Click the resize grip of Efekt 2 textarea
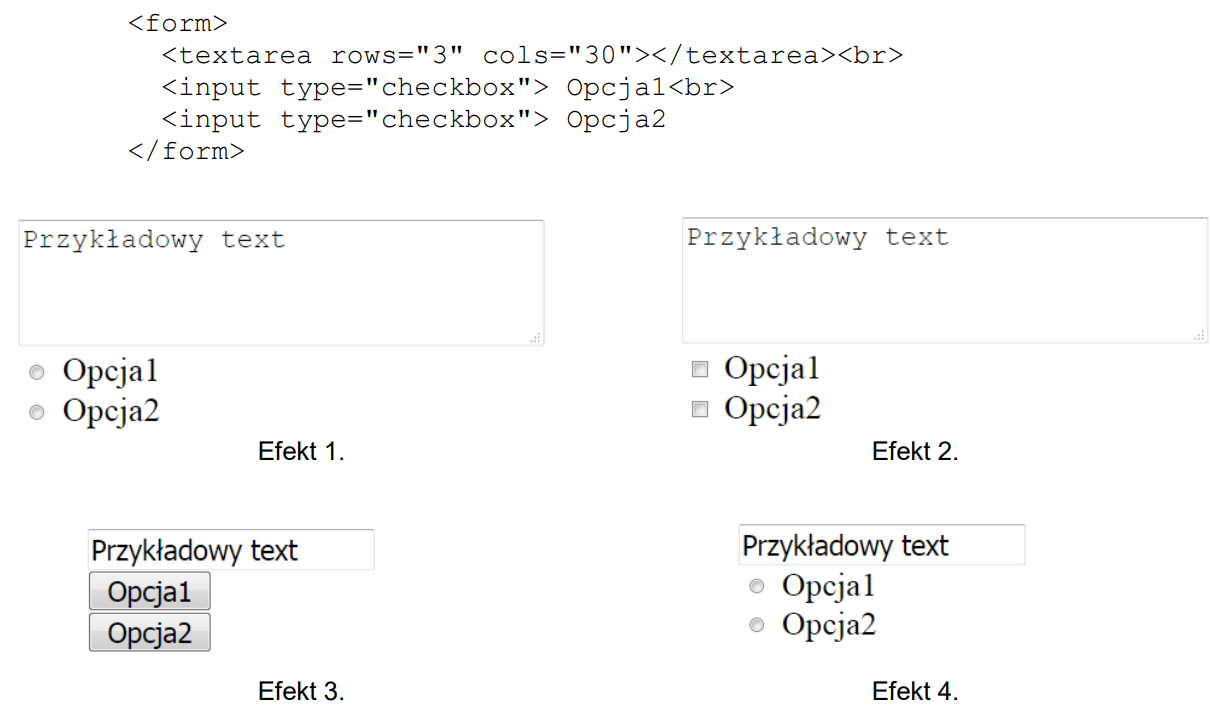The image size is (1225, 715). pyautogui.click(x=1200, y=336)
